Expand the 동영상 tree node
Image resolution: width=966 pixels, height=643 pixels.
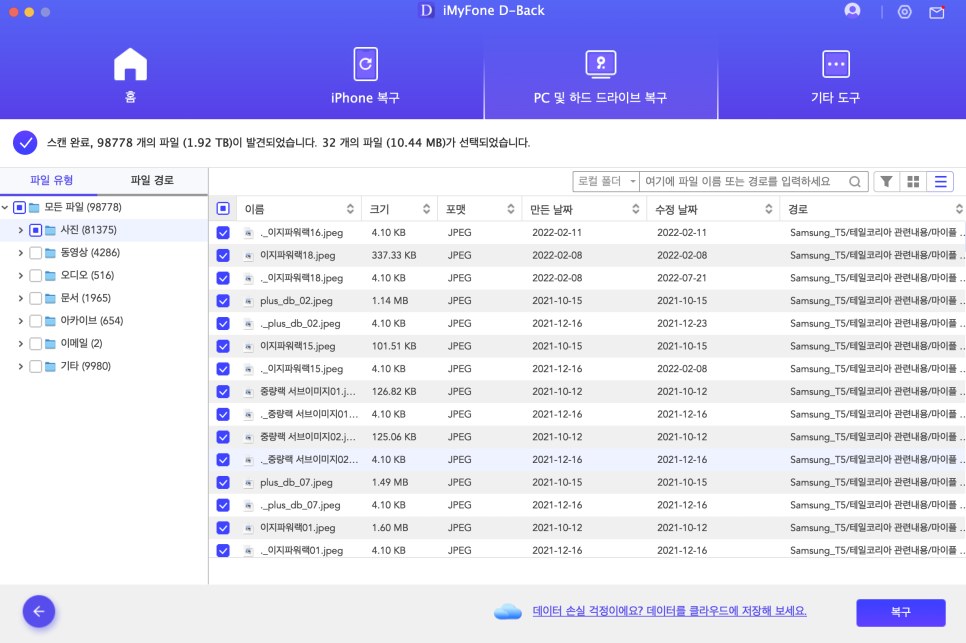[20, 253]
